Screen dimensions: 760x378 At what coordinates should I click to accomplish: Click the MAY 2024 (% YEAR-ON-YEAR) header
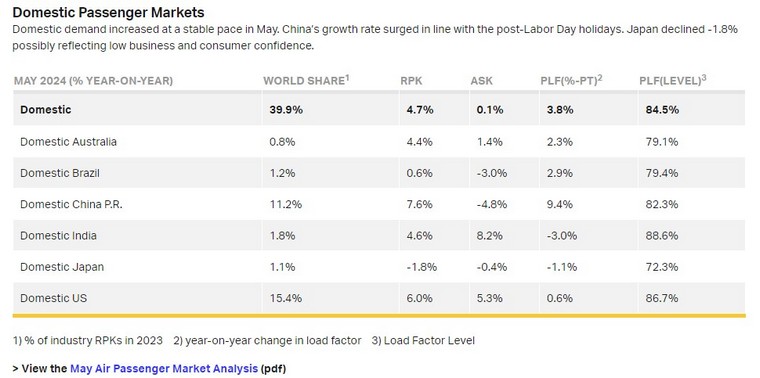click(93, 81)
